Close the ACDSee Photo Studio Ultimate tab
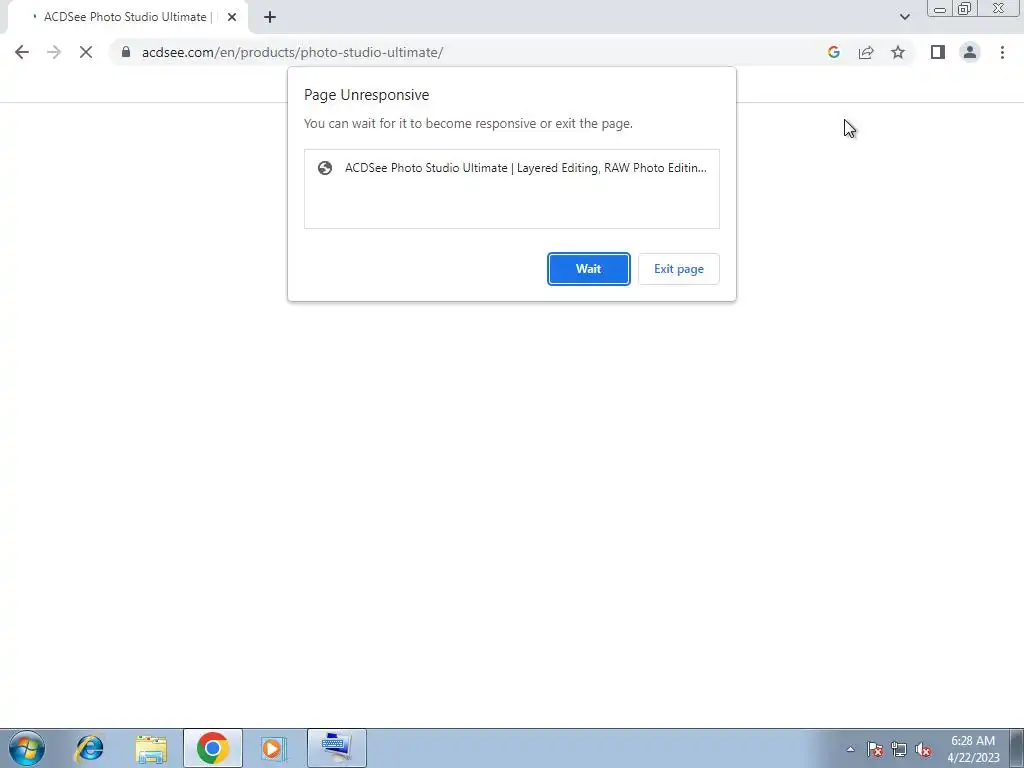The width and height of the screenshot is (1024, 768). [x=232, y=17]
